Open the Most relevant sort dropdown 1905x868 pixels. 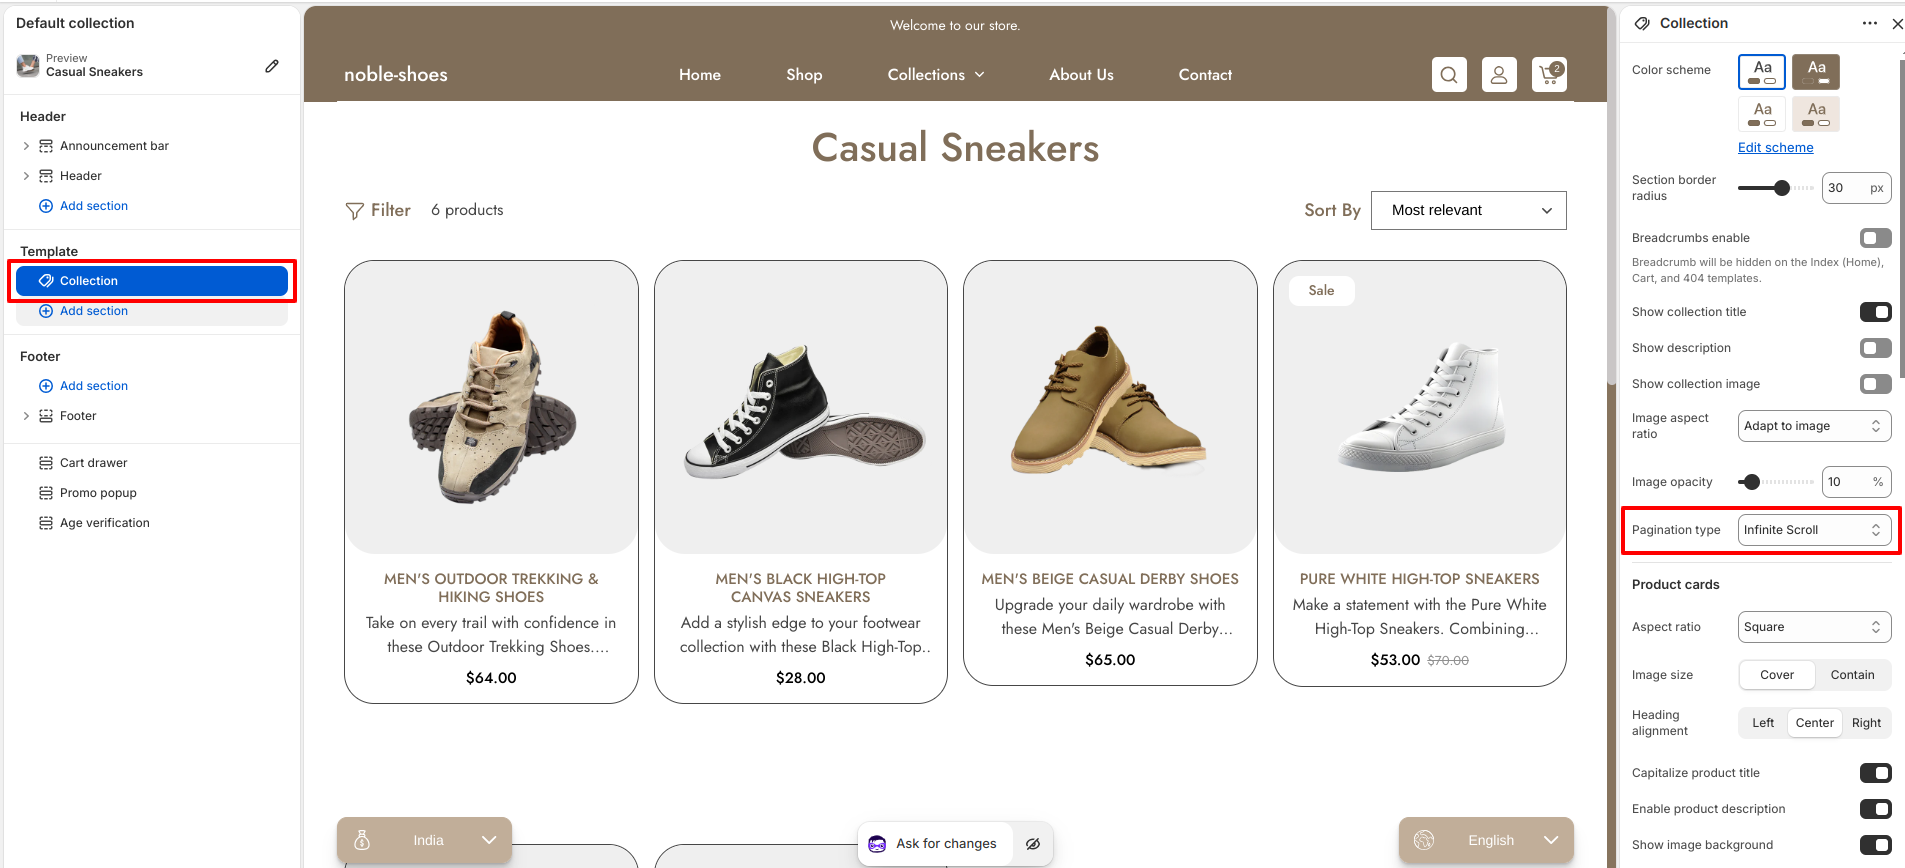click(1468, 210)
